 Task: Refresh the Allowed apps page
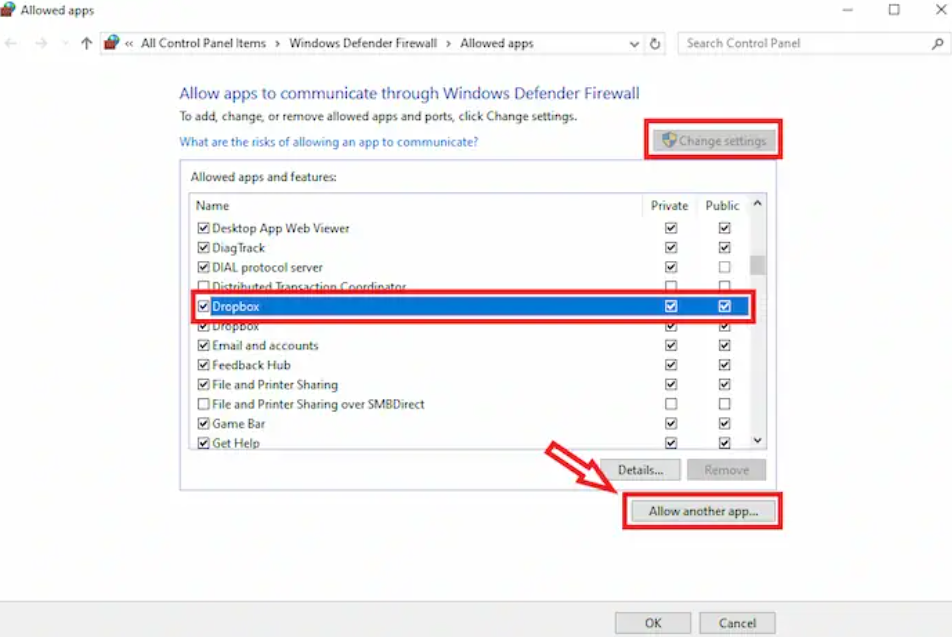coord(654,44)
